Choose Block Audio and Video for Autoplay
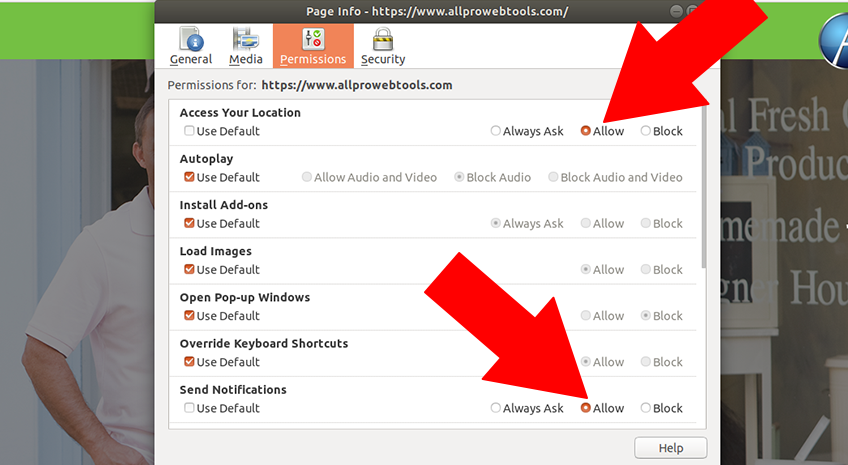 553,177
